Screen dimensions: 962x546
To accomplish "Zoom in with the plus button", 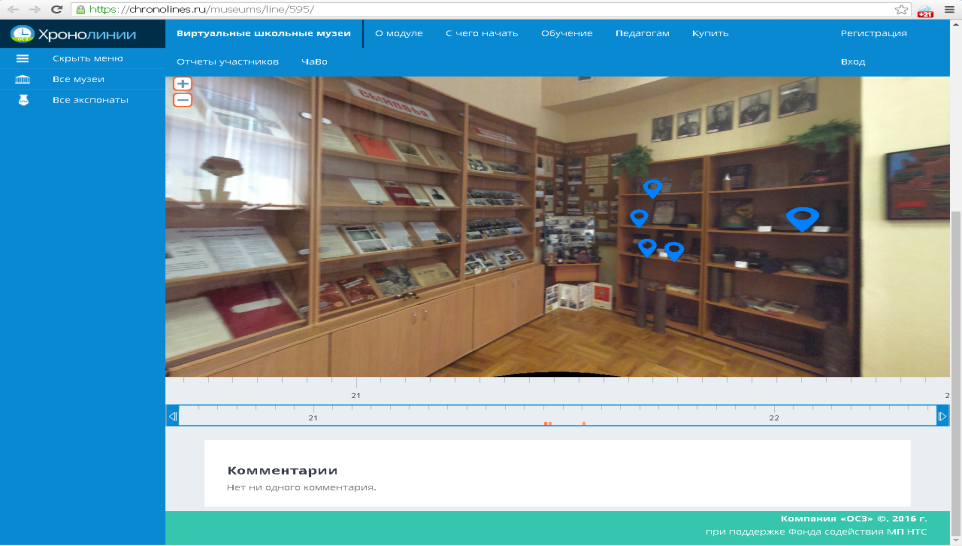I will point(182,83).
